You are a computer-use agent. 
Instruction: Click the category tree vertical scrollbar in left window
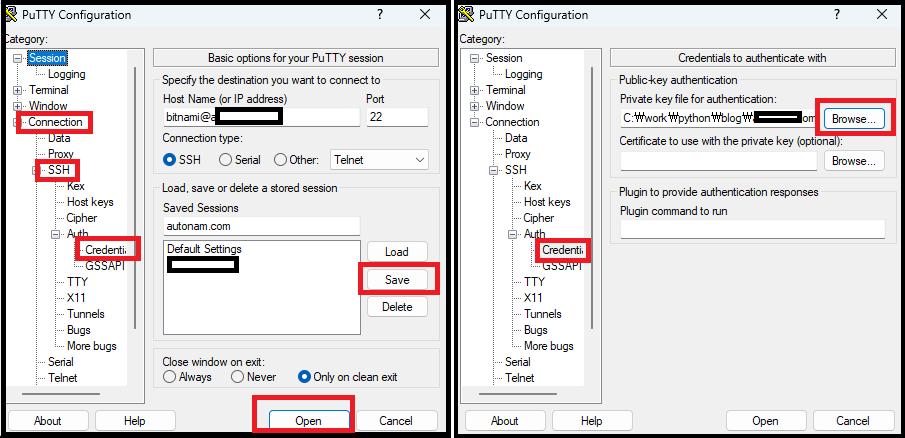[135, 198]
